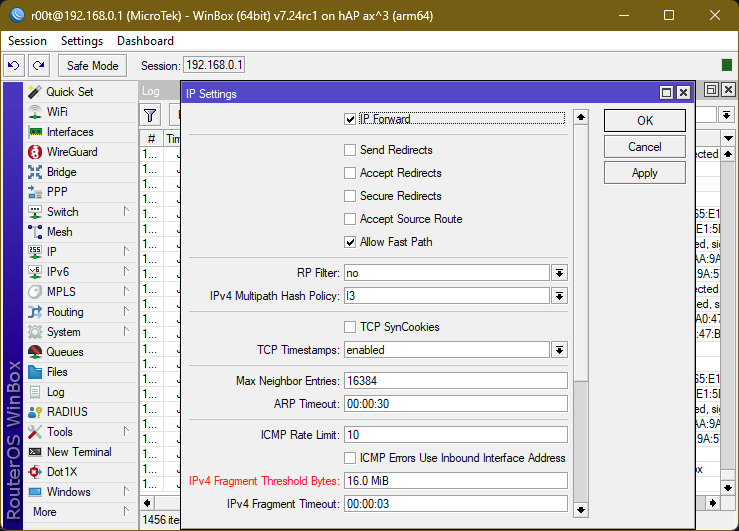
Task: Open IPv4 Multipath Hash Policy dropdown arrow
Action: pos(559,296)
